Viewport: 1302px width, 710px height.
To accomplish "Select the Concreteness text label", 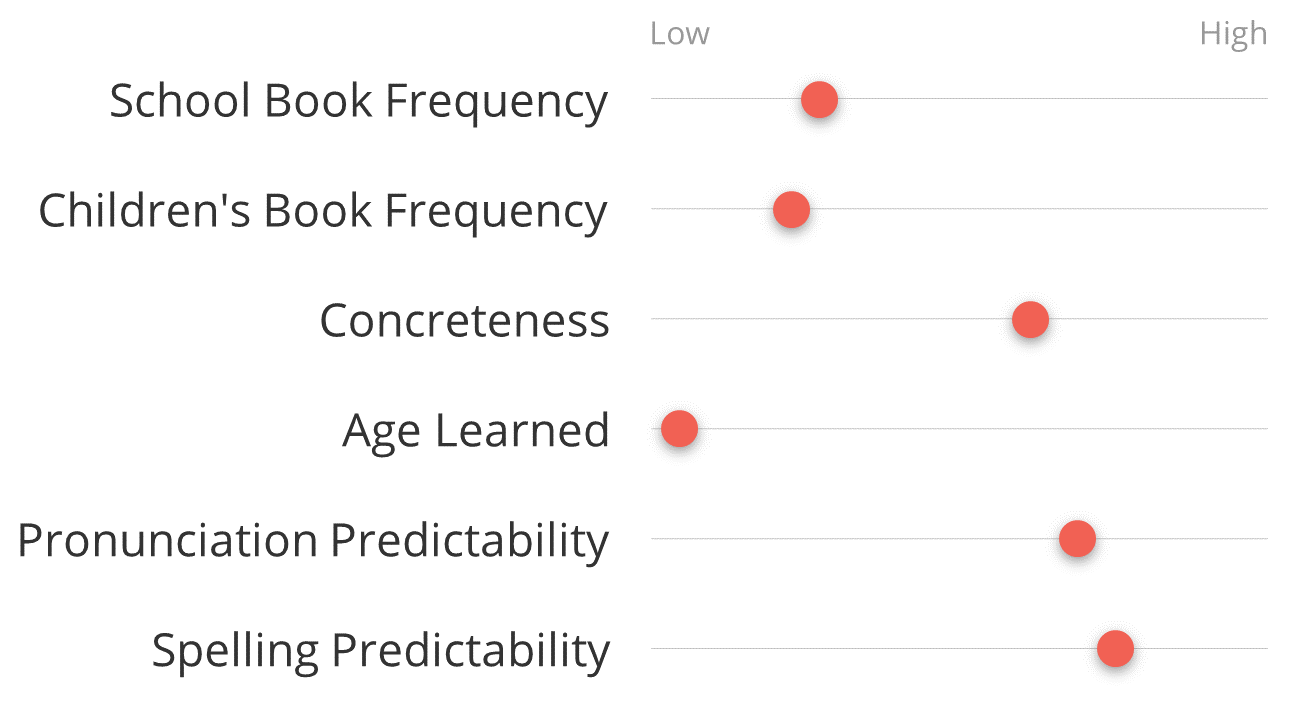I will pyautogui.click(x=464, y=321).
